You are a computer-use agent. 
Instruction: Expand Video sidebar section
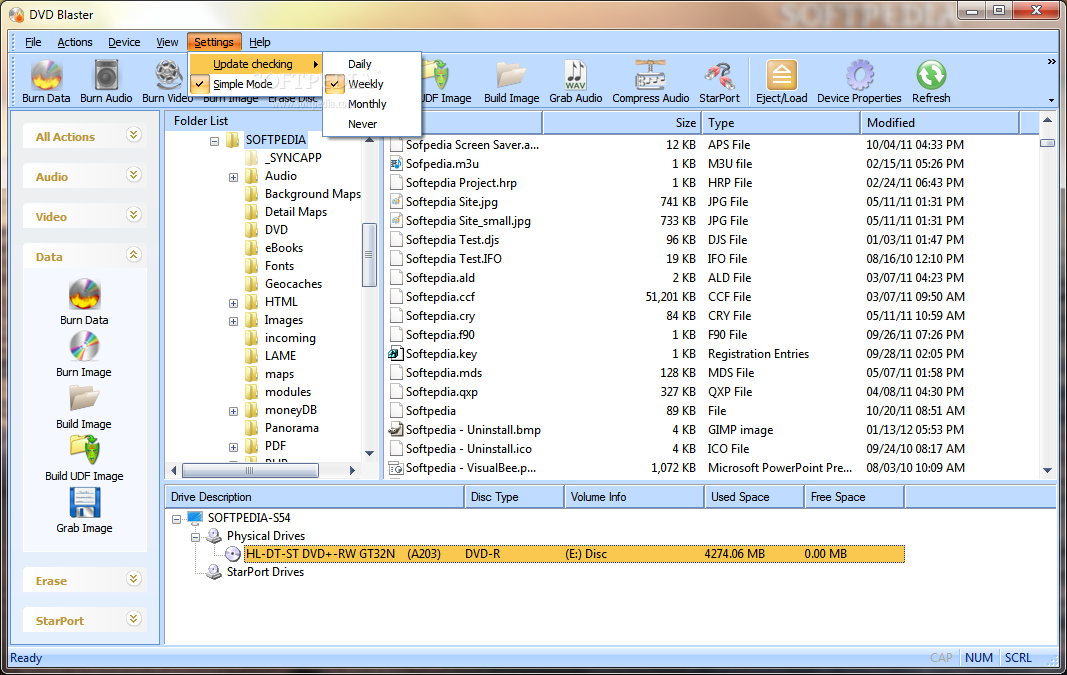tap(133, 215)
